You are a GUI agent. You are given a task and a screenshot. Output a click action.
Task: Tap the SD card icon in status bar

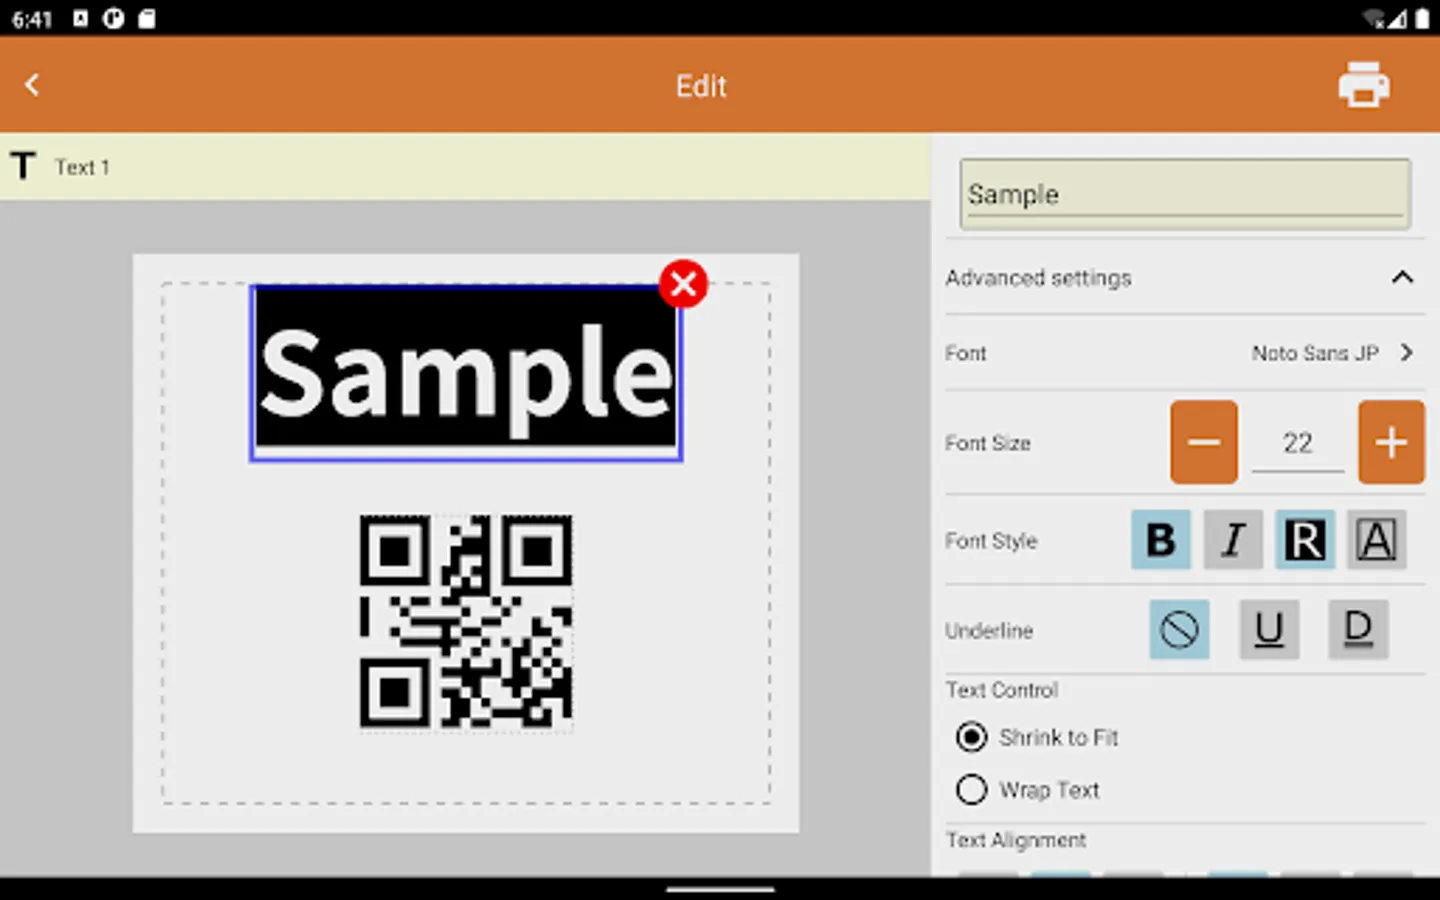[x=147, y=19]
